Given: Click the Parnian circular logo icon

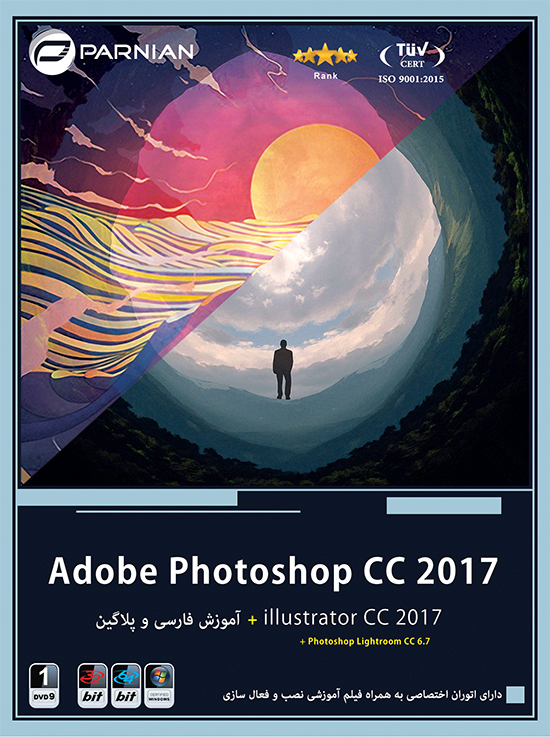Looking at the screenshot, I should [x=52, y=52].
